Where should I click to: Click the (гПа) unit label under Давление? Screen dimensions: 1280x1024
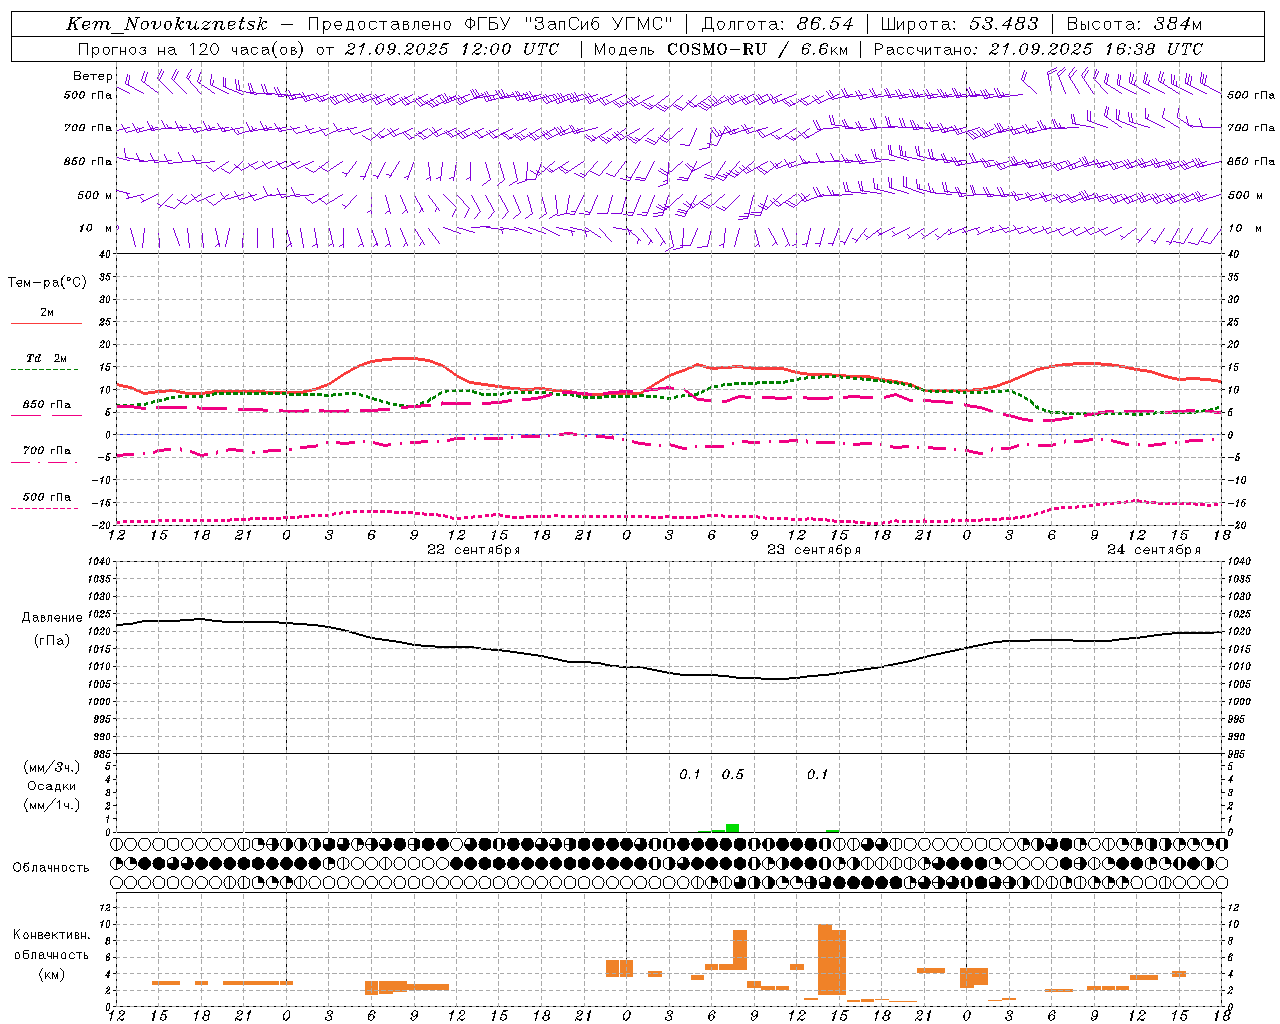52,640
